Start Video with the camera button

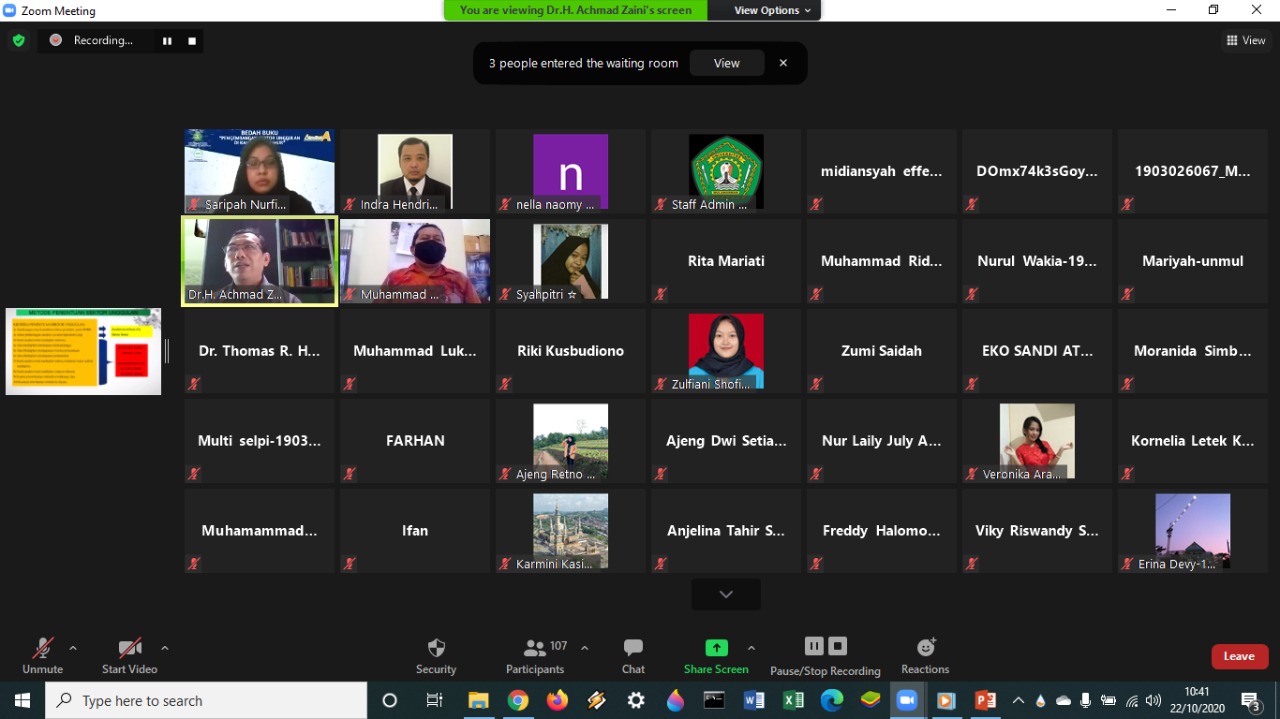click(129, 656)
